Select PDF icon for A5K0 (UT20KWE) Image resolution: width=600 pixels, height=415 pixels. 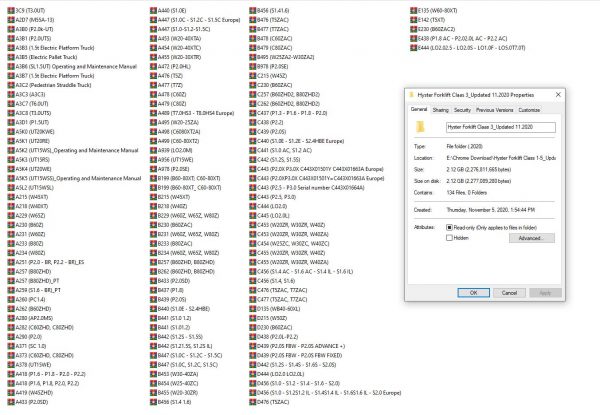(x=11, y=132)
